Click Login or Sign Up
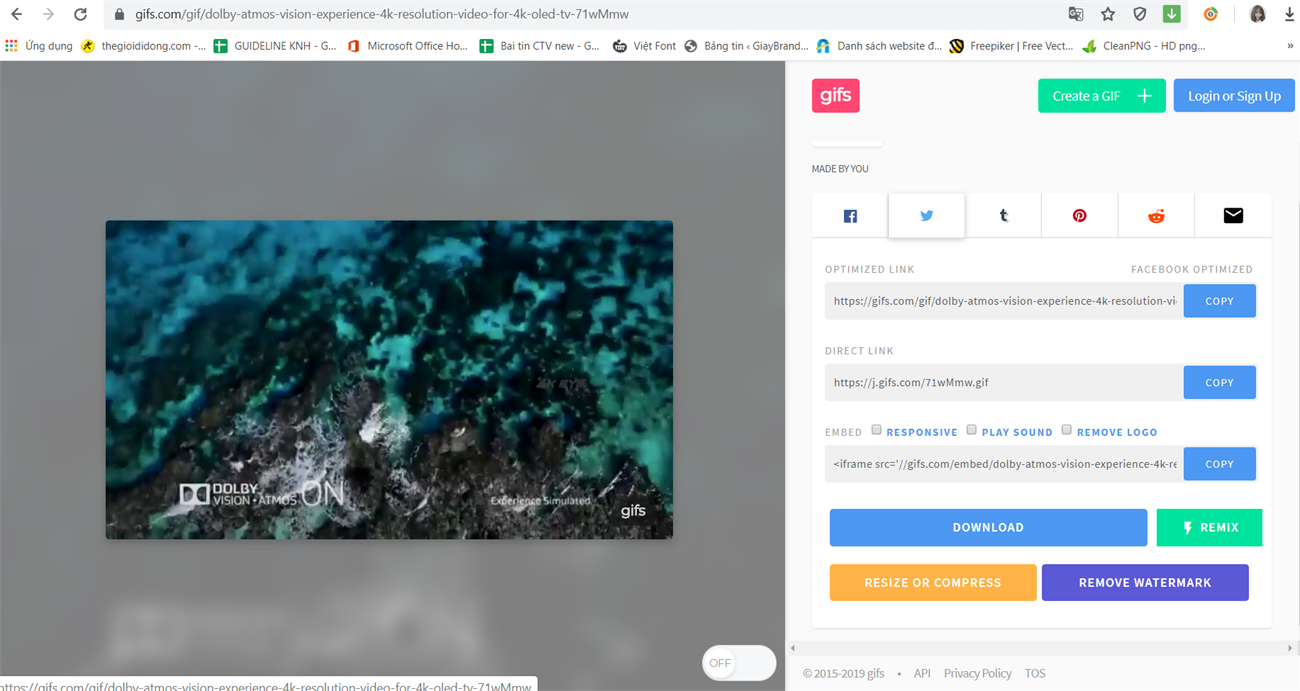The height and width of the screenshot is (691, 1300). [1234, 96]
